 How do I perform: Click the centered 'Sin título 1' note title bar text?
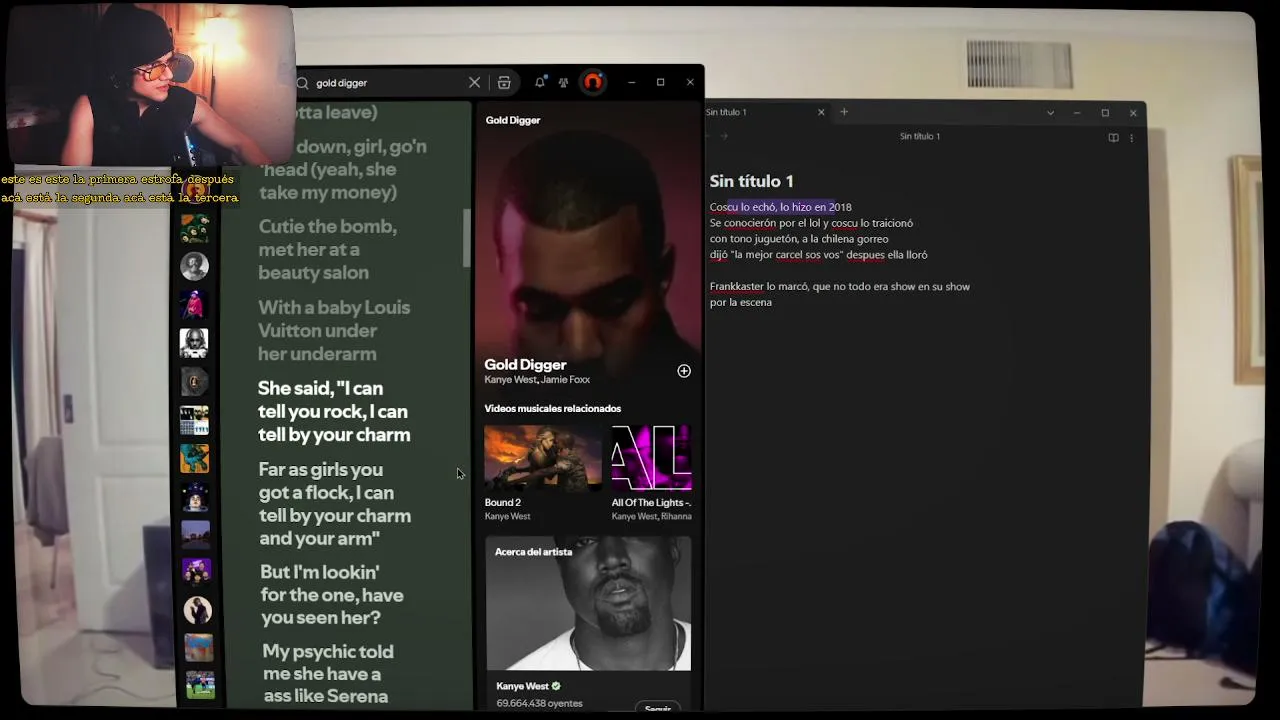tap(920, 136)
